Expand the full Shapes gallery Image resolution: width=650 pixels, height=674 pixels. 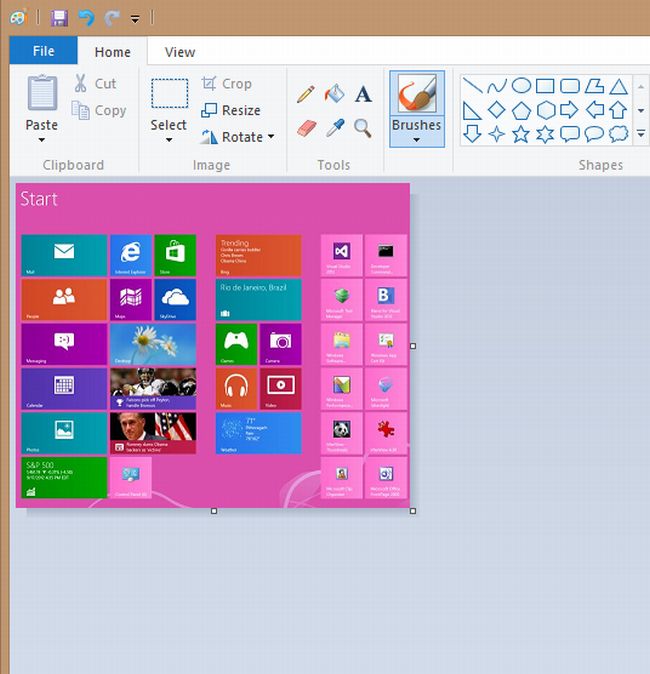pos(641,134)
